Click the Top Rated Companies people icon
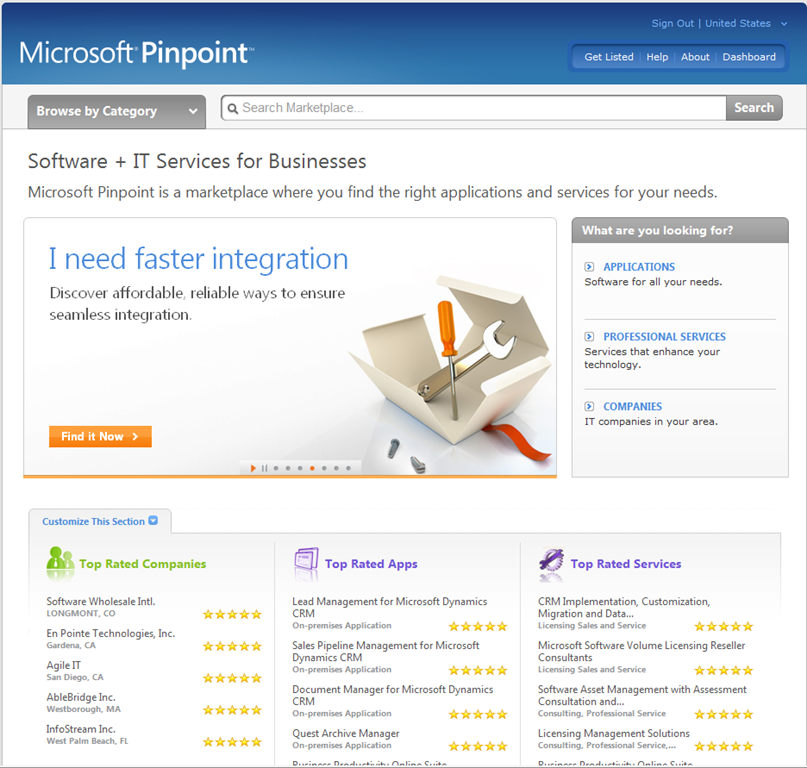Screen dimensions: 807x768 point(60,562)
